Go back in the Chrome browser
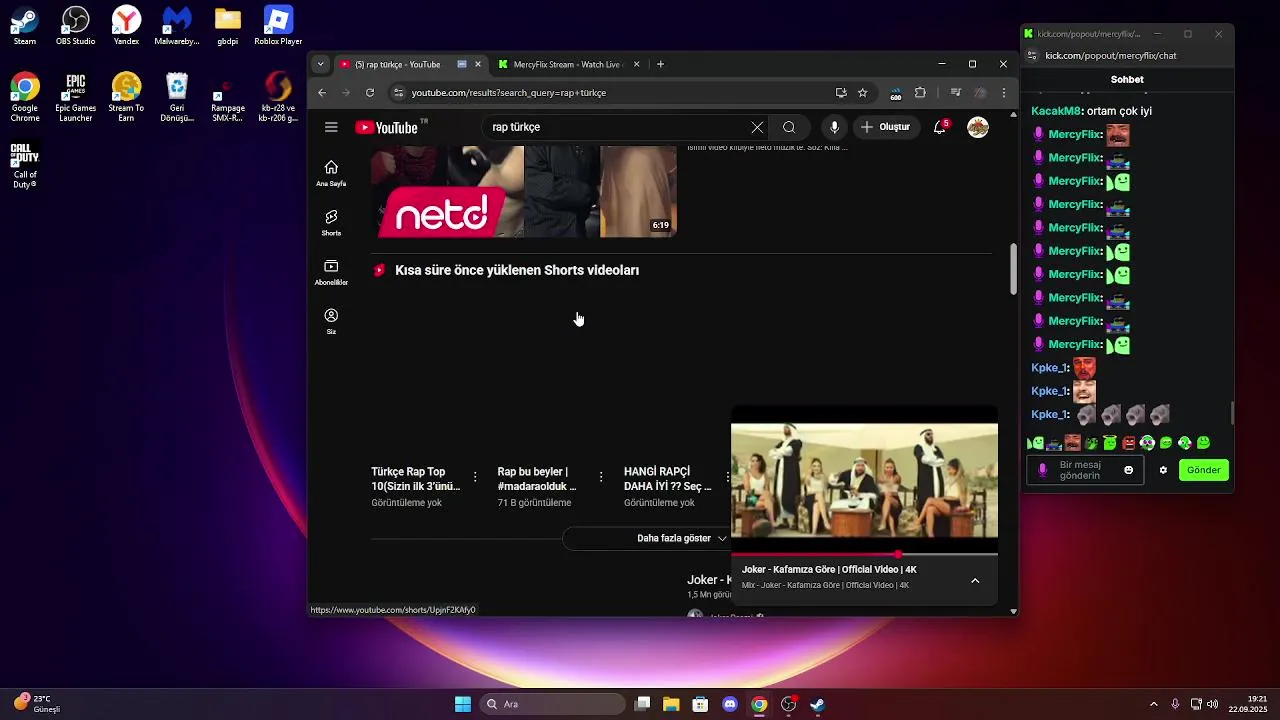This screenshot has width=1280, height=720. [x=322, y=92]
